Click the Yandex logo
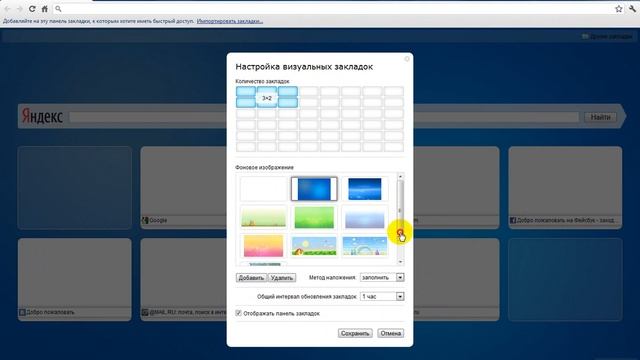The height and width of the screenshot is (360, 640). [x=42, y=116]
